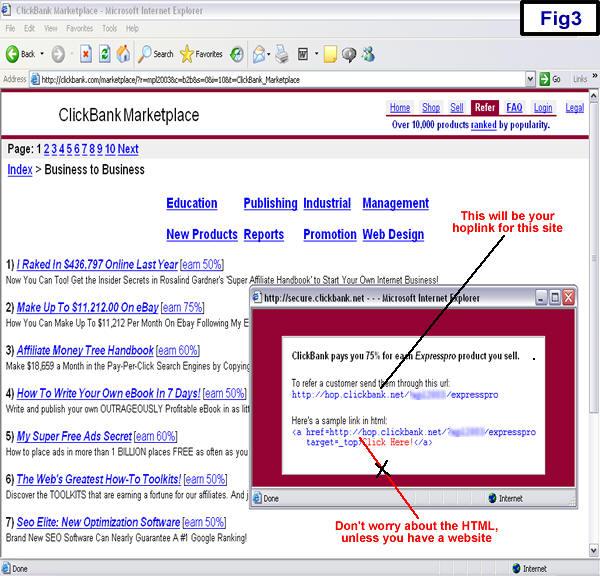Click the Index breadcrumb link
The height and width of the screenshot is (576, 600).
(x=20, y=170)
